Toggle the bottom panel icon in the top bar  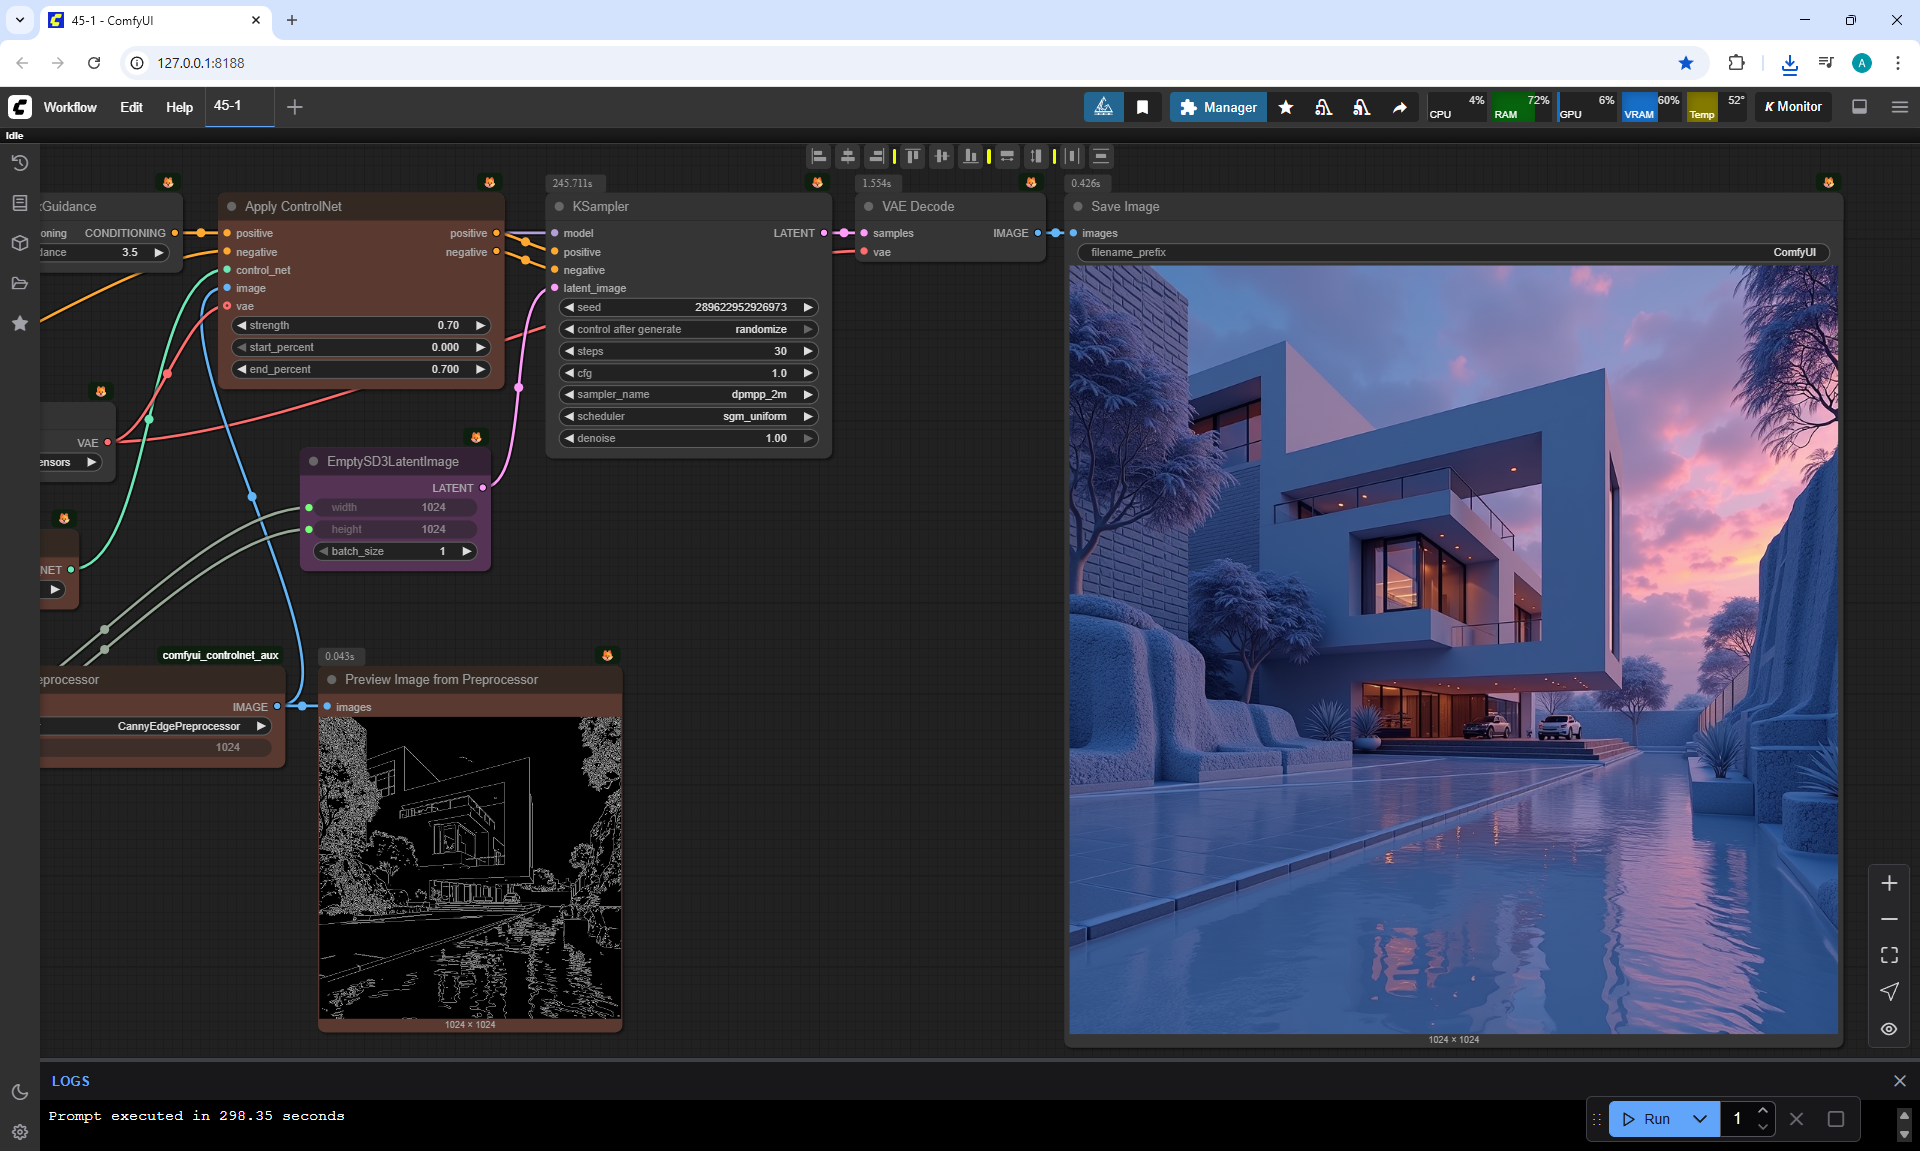[x=1859, y=107]
